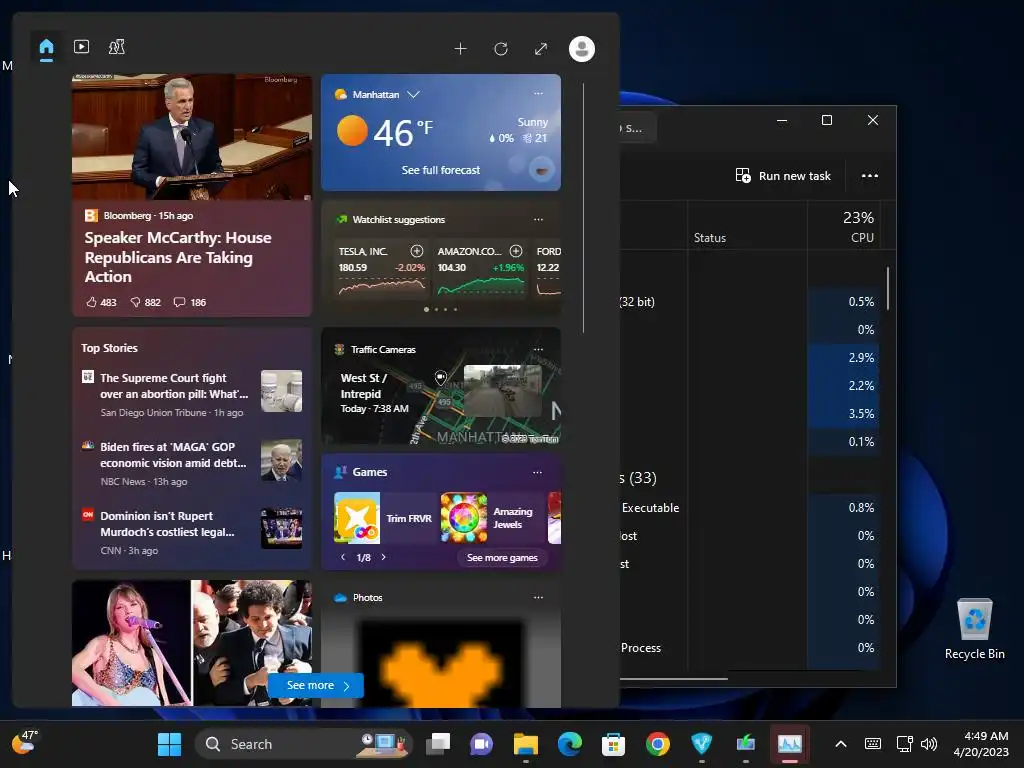1024x768 pixels.
Task: Add TESLA, INC. to watchlist
Action: click(417, 251)
